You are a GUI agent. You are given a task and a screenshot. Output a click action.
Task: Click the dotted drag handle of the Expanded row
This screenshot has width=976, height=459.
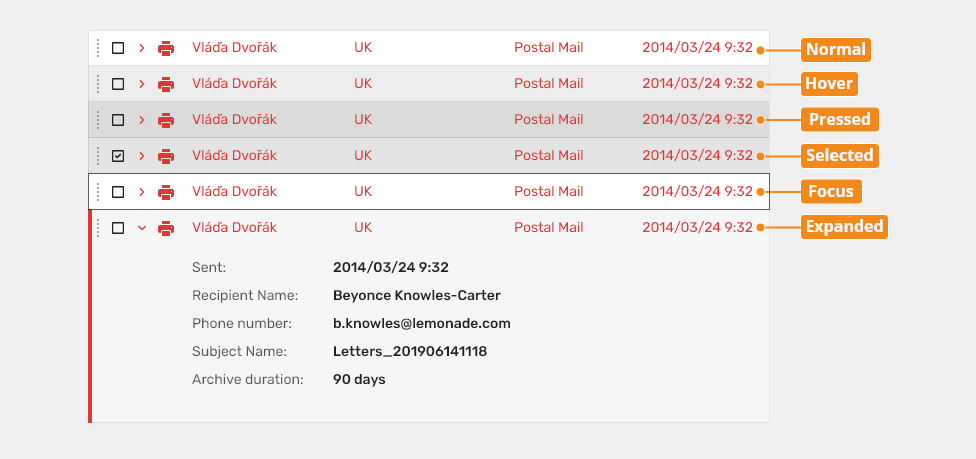point(98,229)
